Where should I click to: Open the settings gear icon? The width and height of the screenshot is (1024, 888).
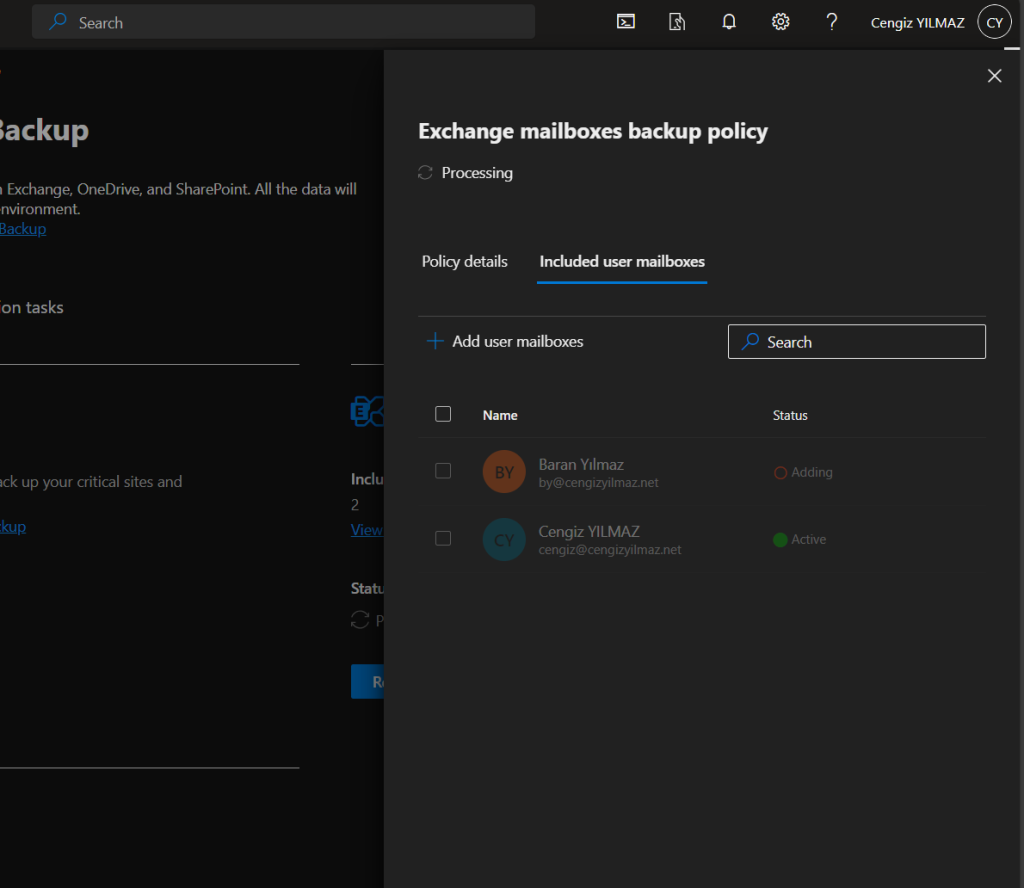coord(781,22)
